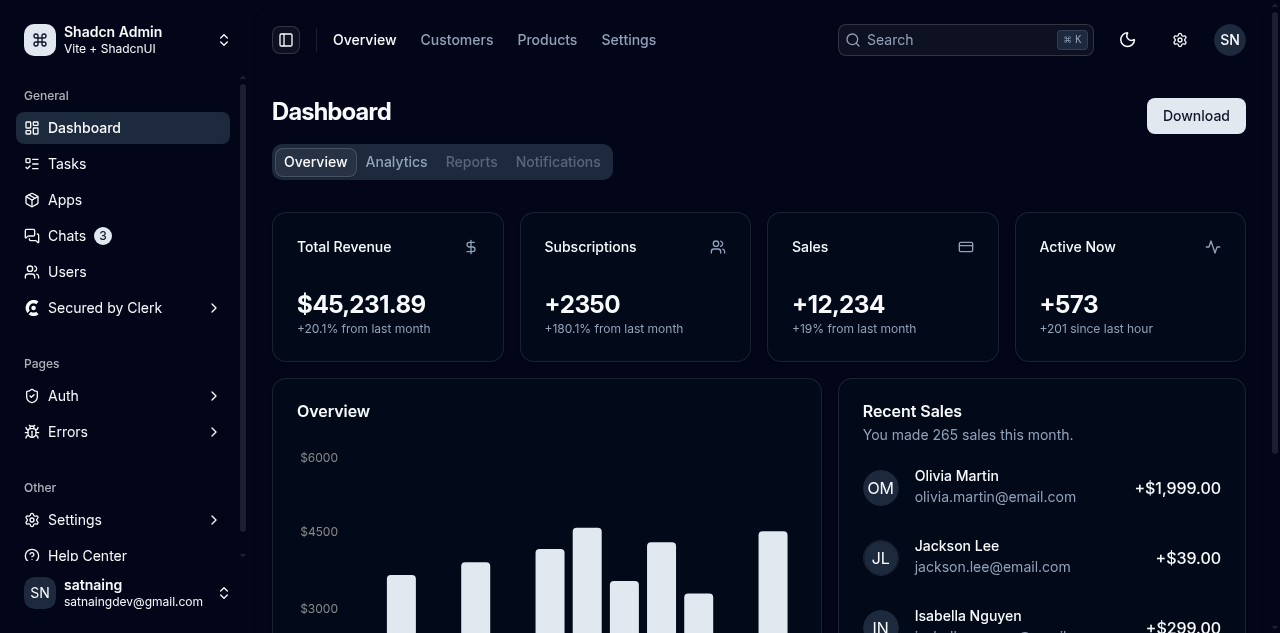
Task: Expand the Auth pages submenu
Action: [x=214, y=396]
